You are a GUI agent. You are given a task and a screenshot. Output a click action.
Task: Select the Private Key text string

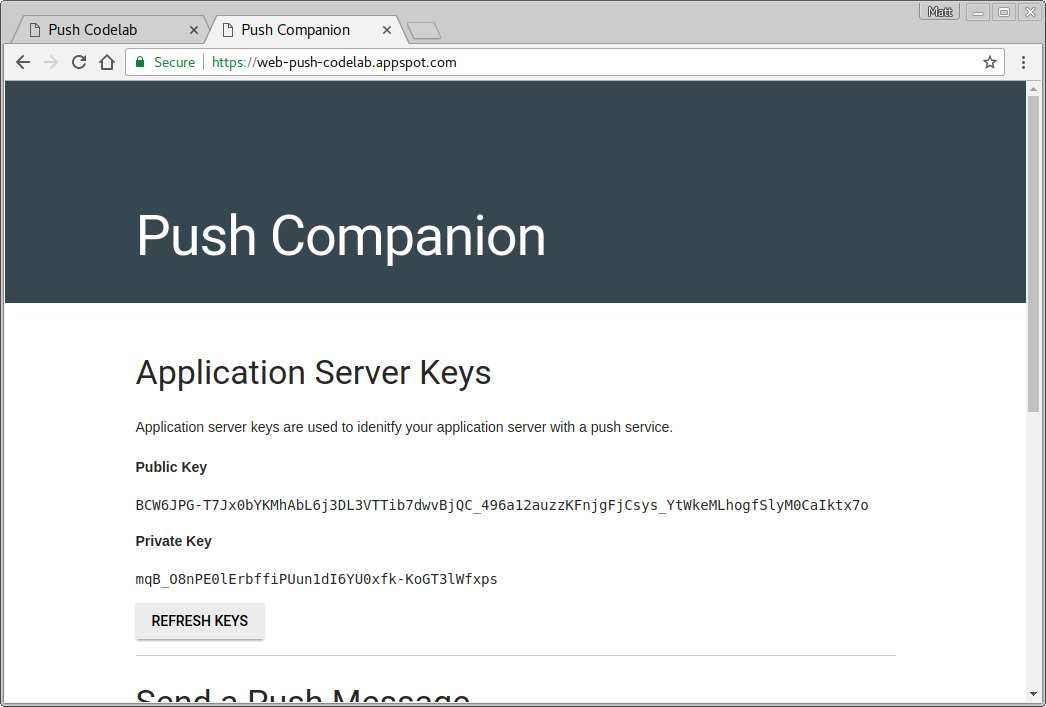tap(316, 579)
